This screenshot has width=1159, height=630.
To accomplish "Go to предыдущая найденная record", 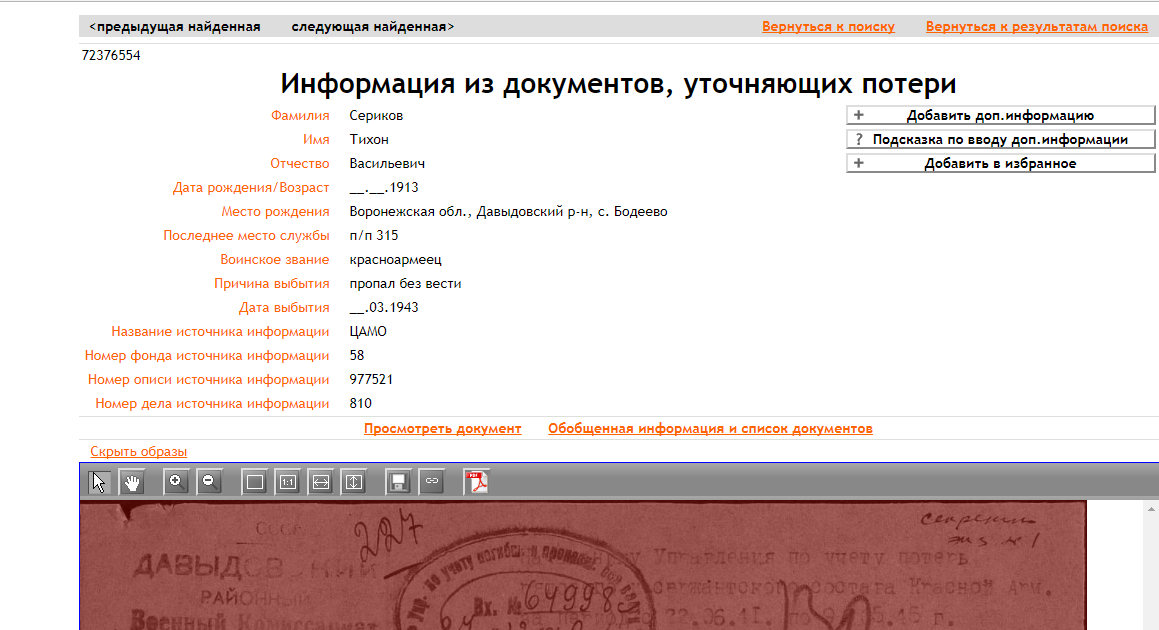I will (174, 27).
